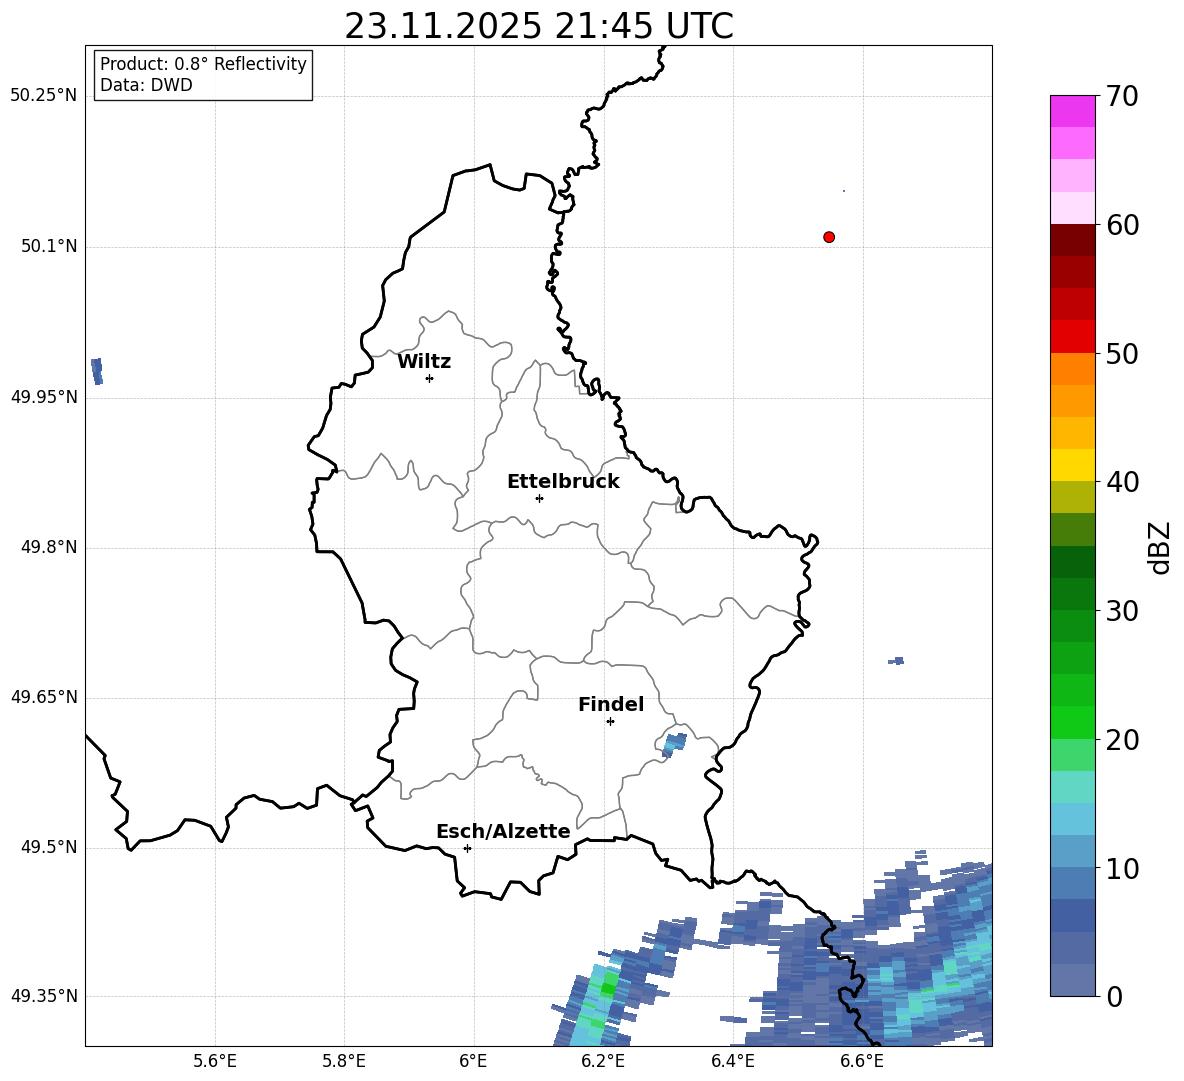Click the colorbar tick label 60
Viewport: 1184px width, 1081px height.
[x=1122, y=225]
